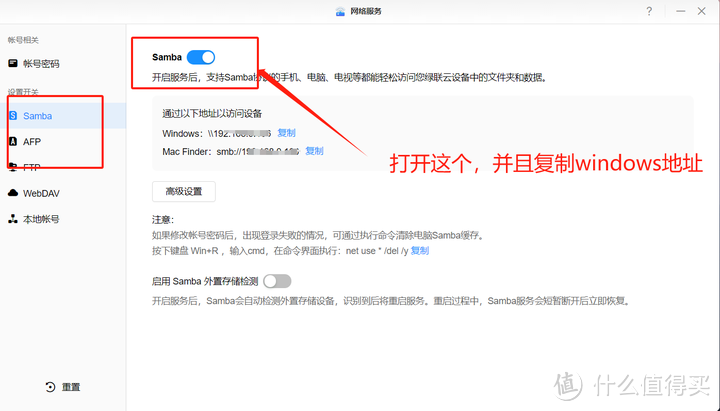The height and width of the screenshot is (411, 720).
Task: Open the 帐号密码 sidebar item
Action: pos(63,64)
